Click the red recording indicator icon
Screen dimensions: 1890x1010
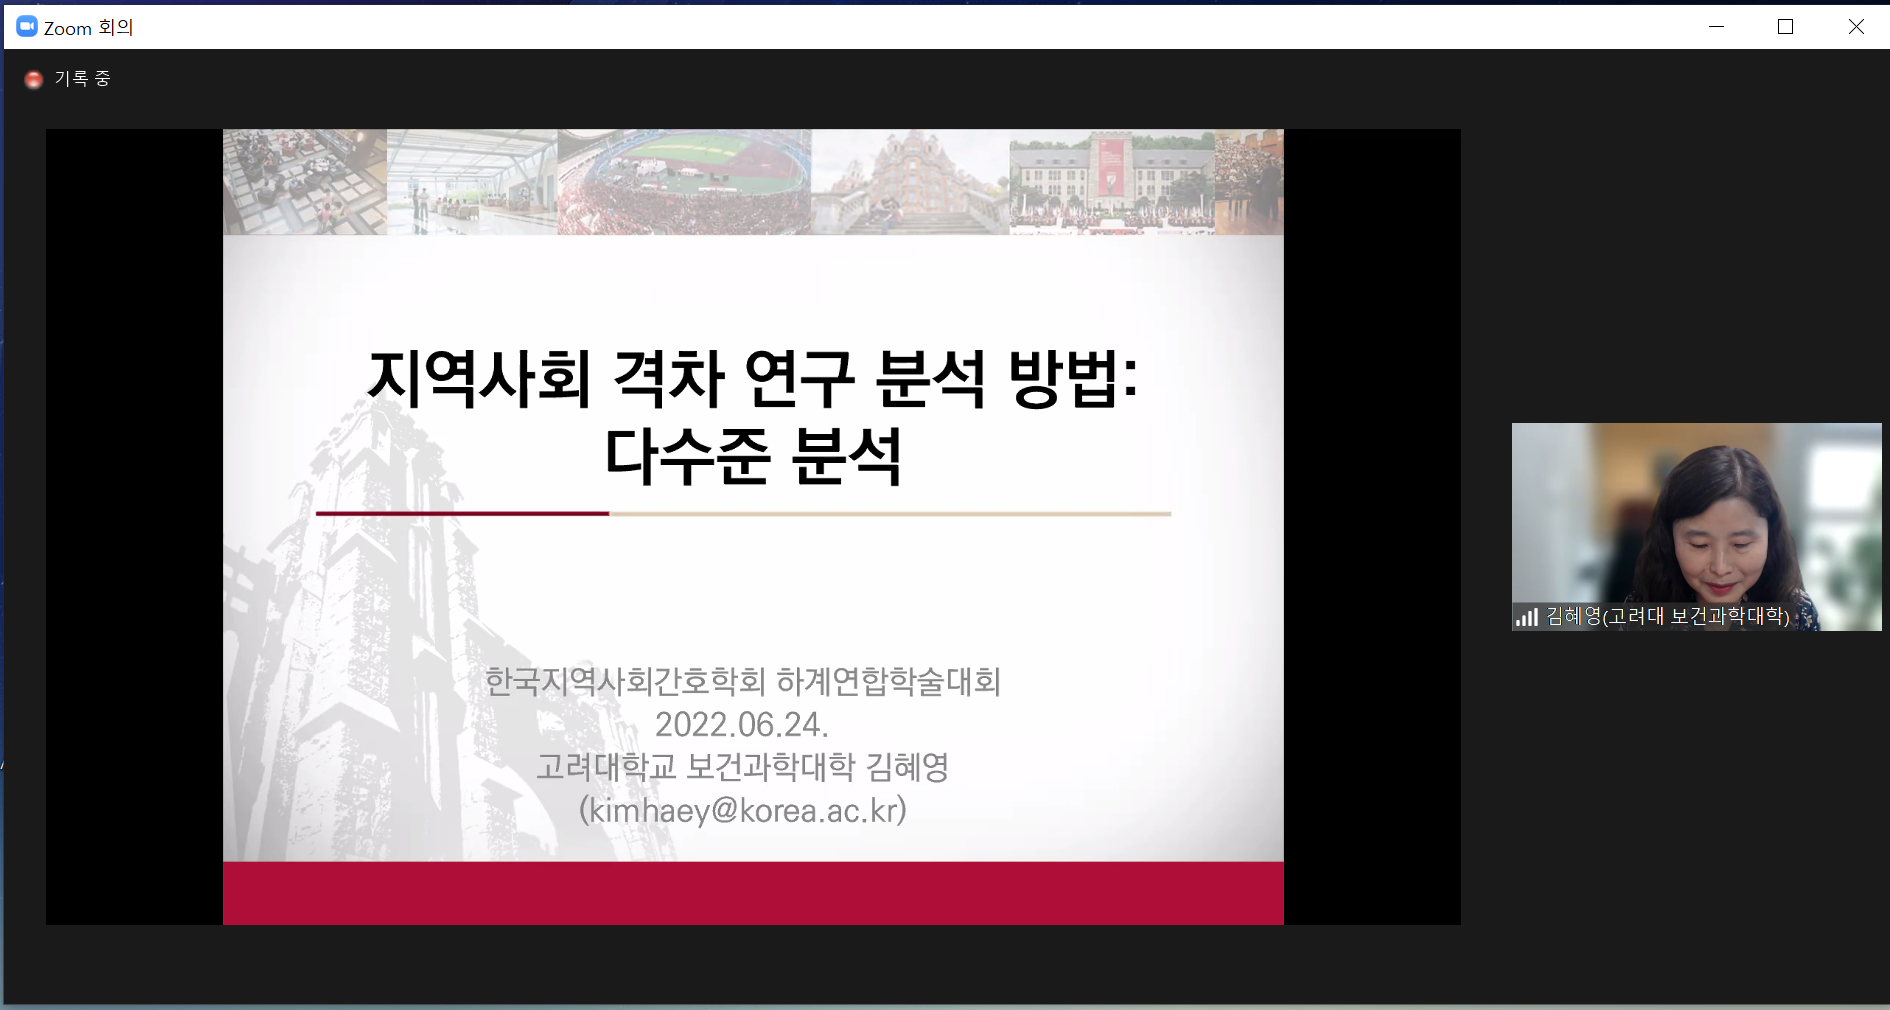coord(34,79)
